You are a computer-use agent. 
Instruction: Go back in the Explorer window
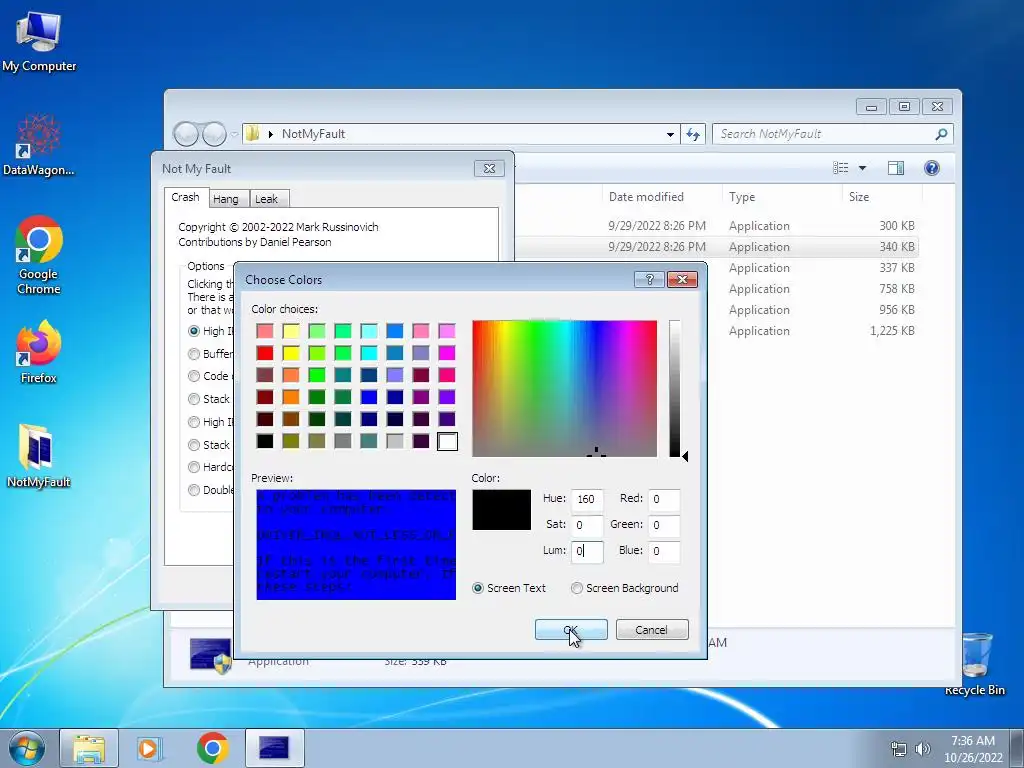click(186, 134)
